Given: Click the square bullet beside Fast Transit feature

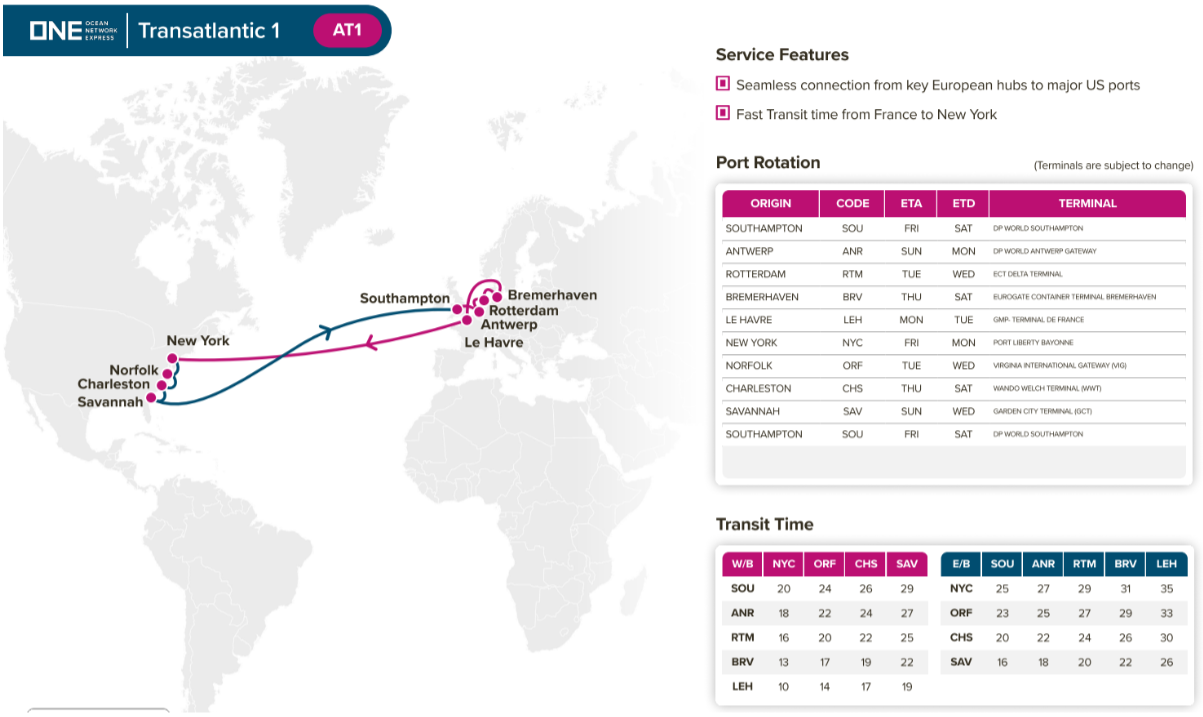Looking at the screenshot, I should tap(723, 113).
